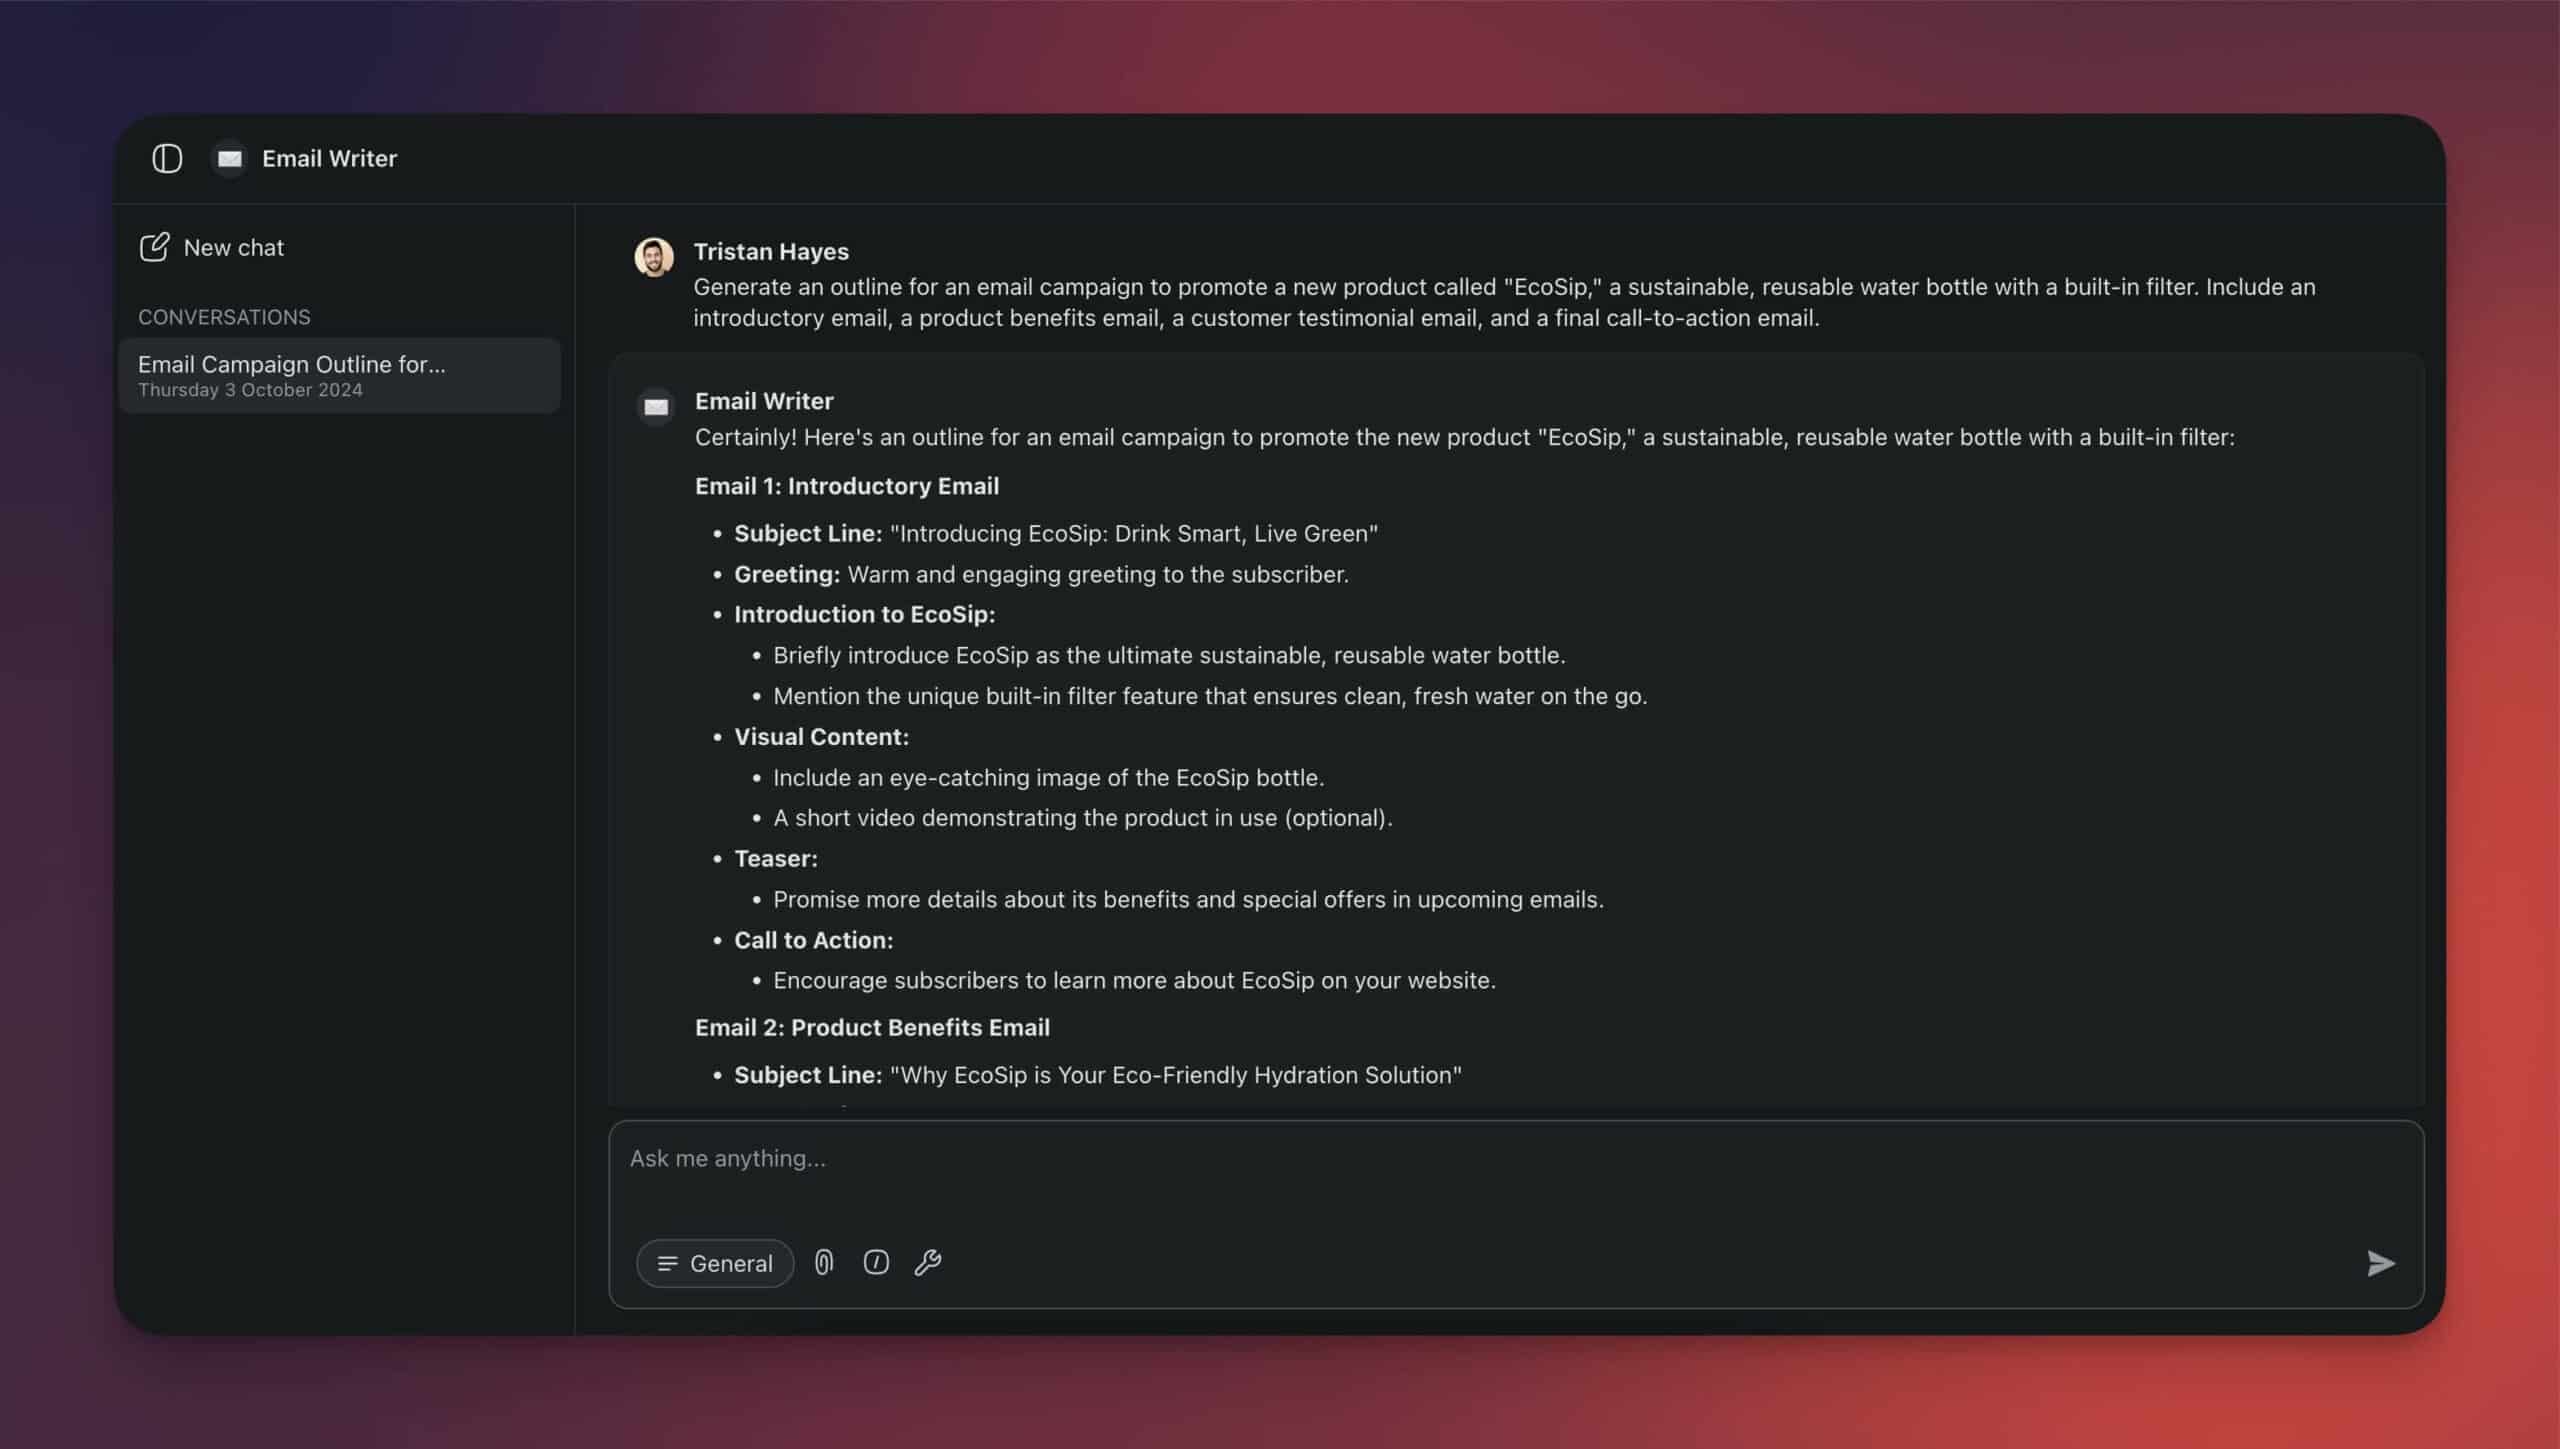2560x1449 pixels.
Task: Select the Email Writer name above the reply
Action: click(764, 401)
